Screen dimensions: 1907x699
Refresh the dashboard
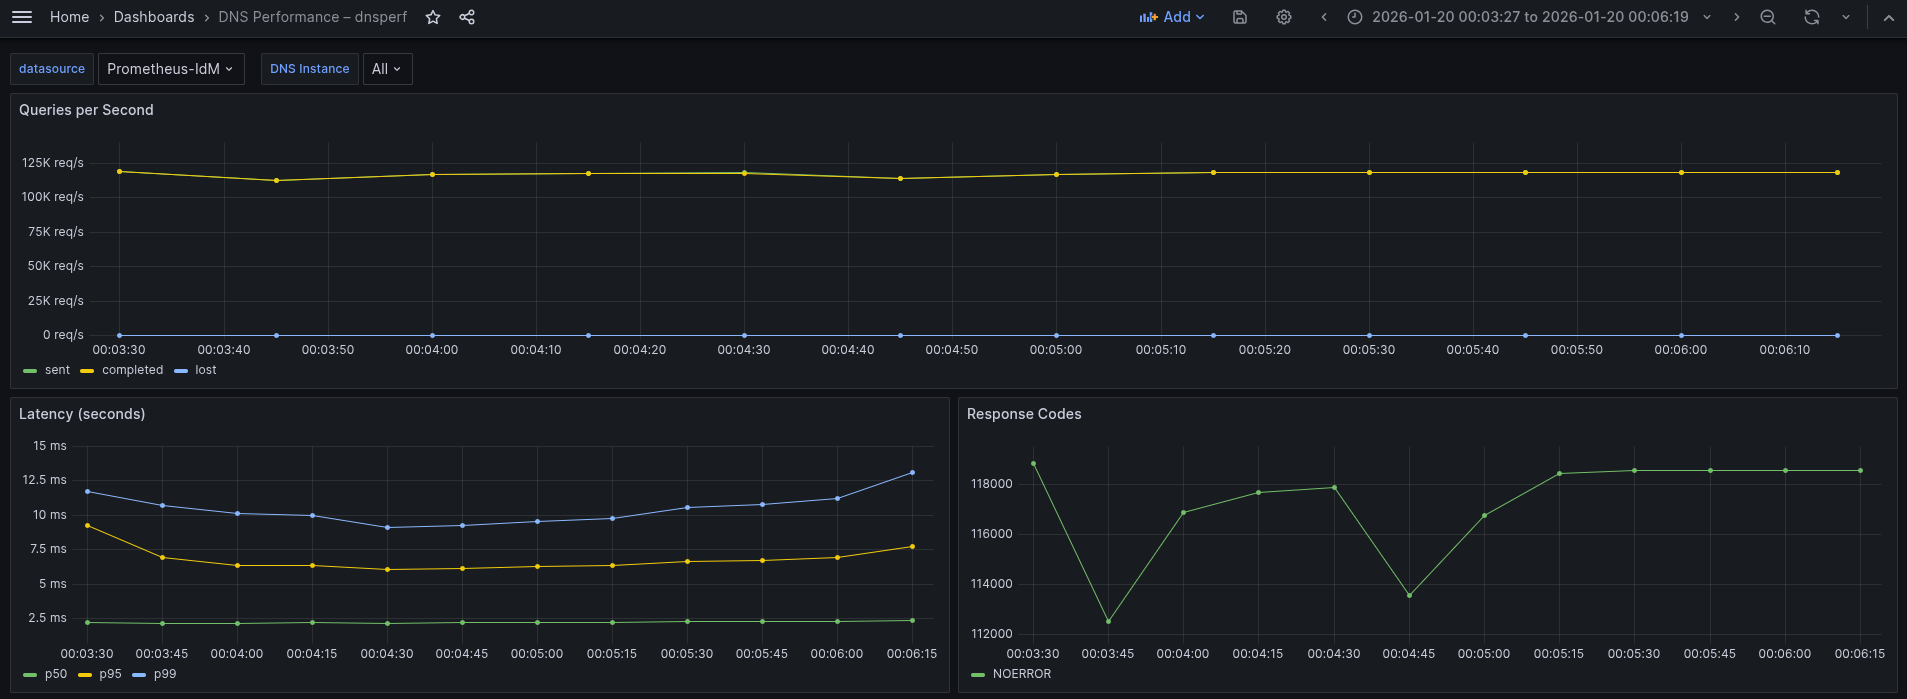pos(1811,17)
